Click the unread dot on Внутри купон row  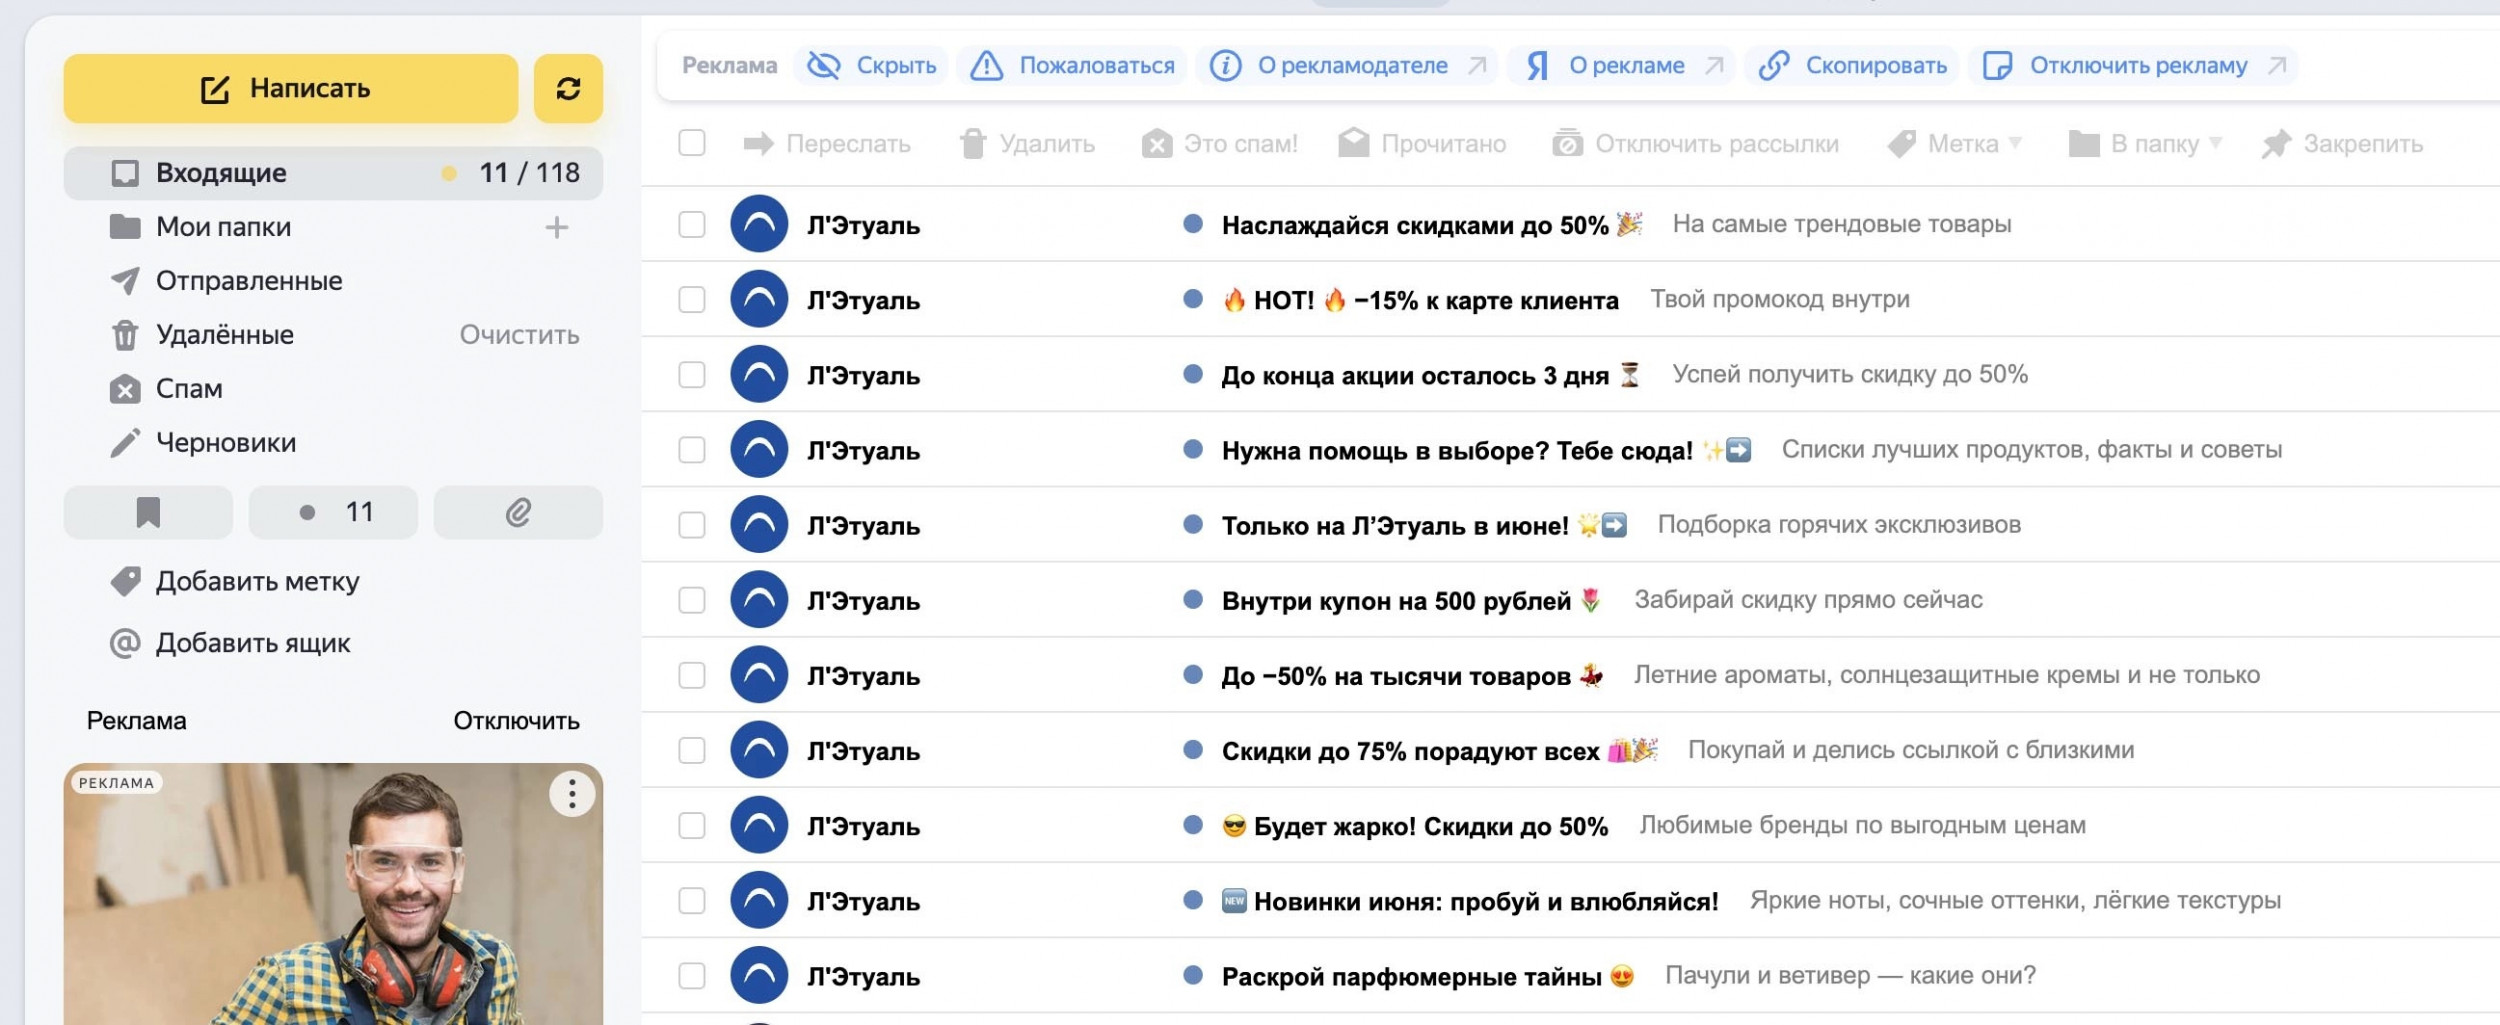pyautogui.click(x=1192, y=599)
